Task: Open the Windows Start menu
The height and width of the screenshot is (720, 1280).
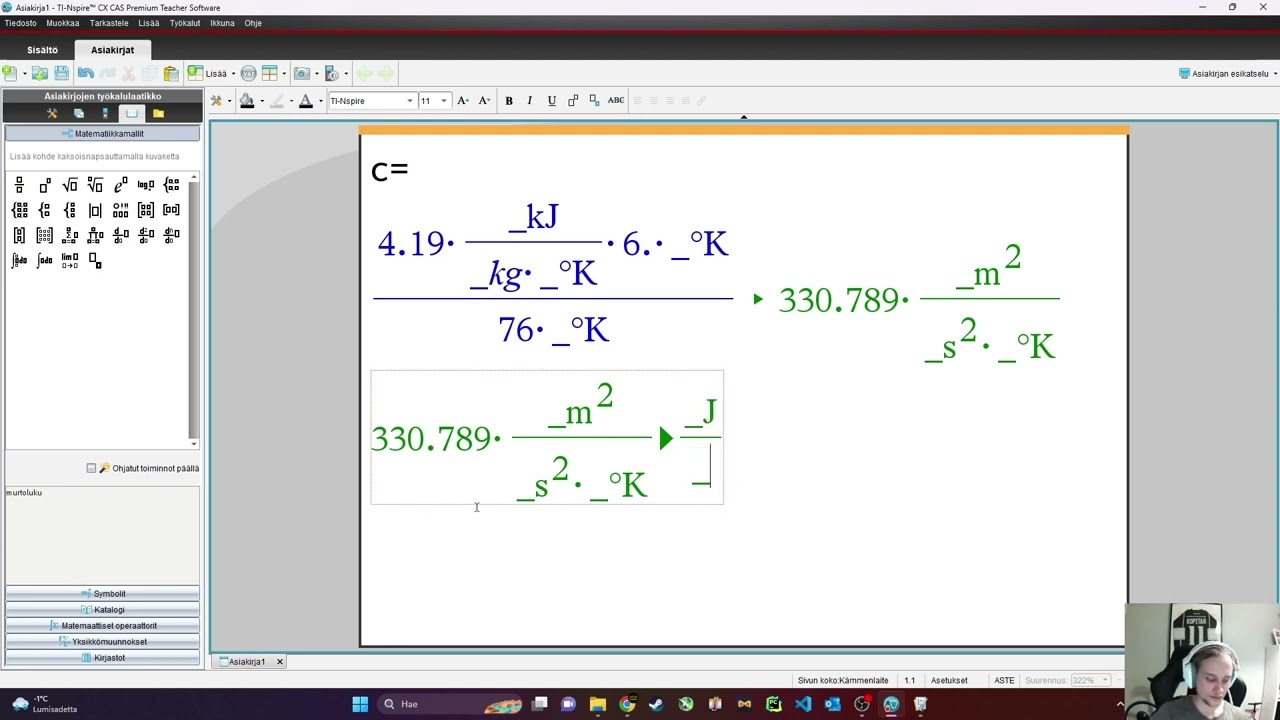Action: (360, 704)
